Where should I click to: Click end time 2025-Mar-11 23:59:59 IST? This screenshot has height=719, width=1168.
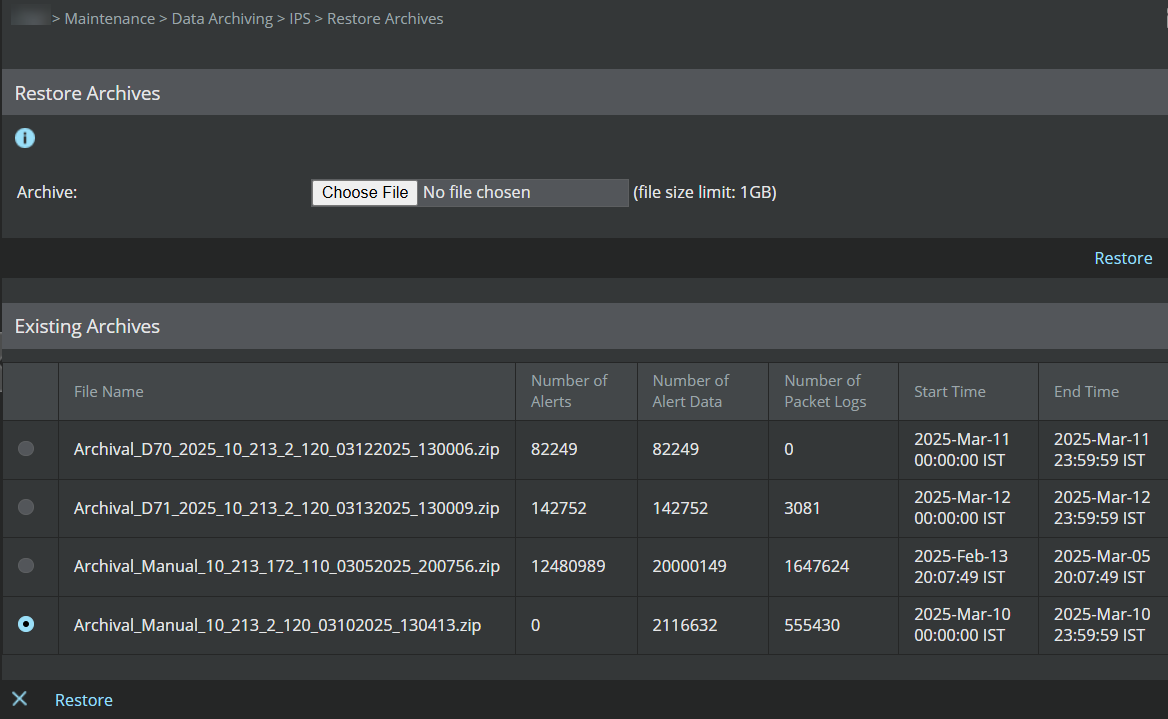coord(1102,449)
